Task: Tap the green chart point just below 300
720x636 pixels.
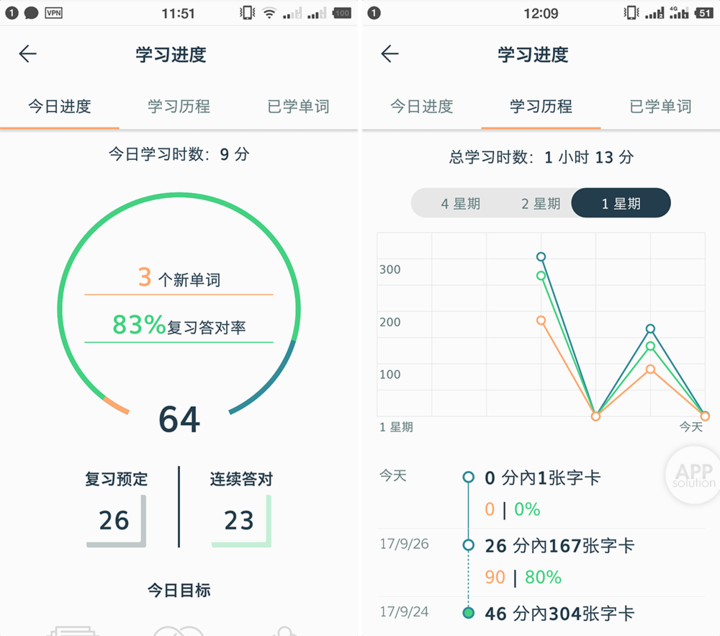Action: (x=541, y=276)
